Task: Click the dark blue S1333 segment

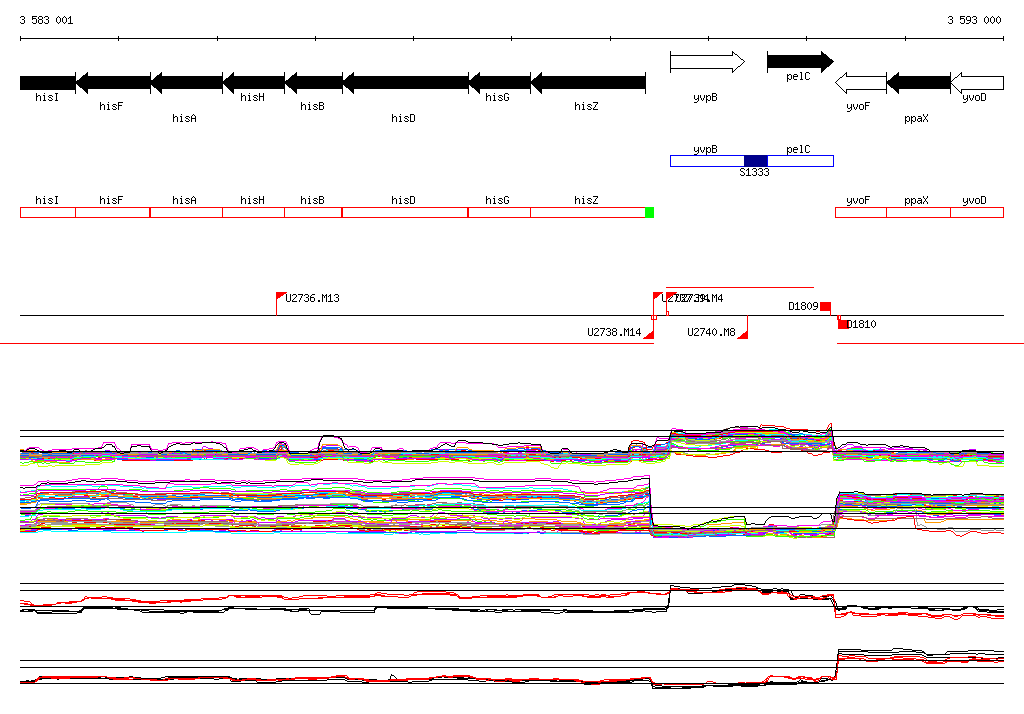Action: (x=756, y=161)
